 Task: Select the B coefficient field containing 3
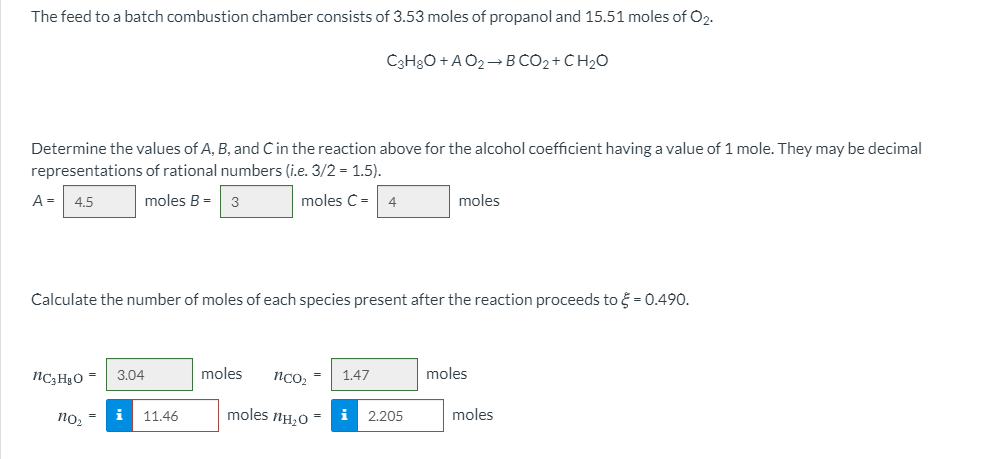pyautogui.click(x=256, y=201)
